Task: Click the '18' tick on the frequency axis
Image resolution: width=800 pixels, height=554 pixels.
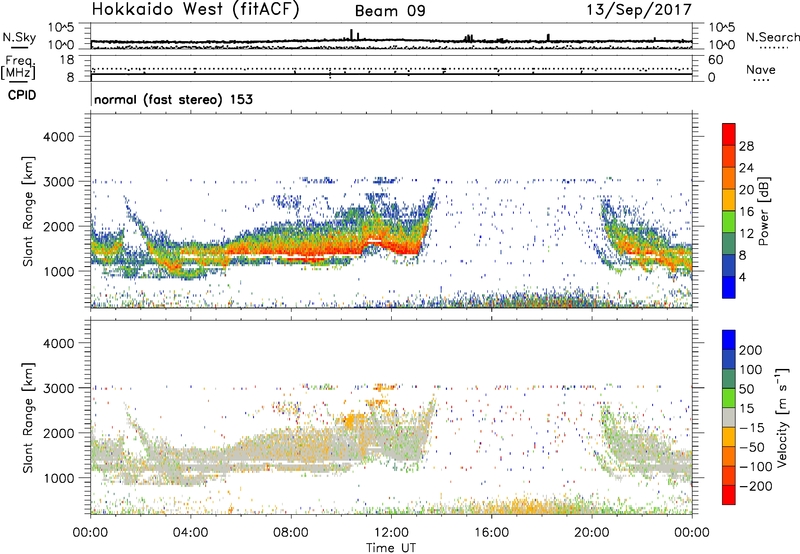Action: tap(67, 60)
